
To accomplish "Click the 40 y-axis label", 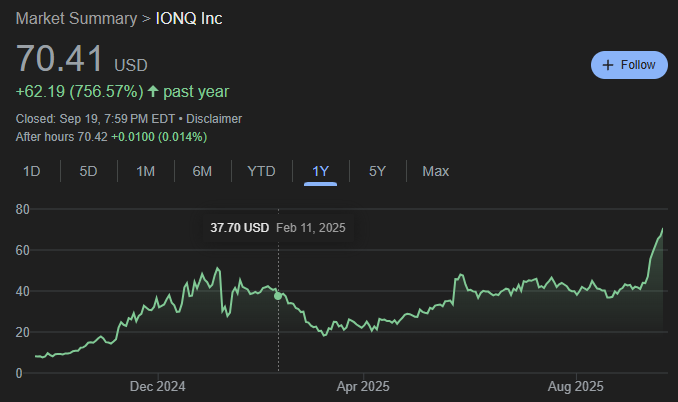I will 22,291.
